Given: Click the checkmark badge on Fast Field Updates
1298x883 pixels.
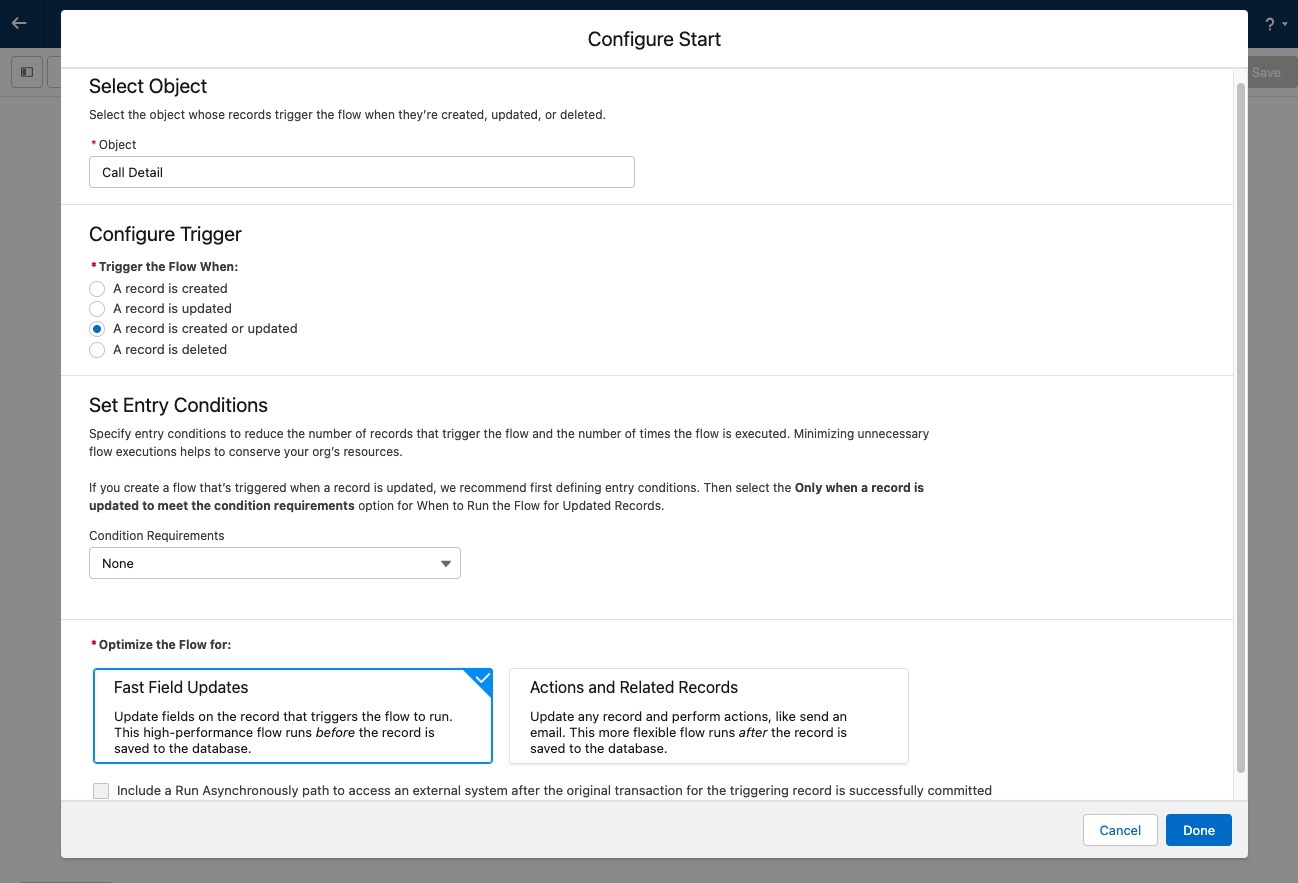Looking at the screenshot, I should click(481, 679).
